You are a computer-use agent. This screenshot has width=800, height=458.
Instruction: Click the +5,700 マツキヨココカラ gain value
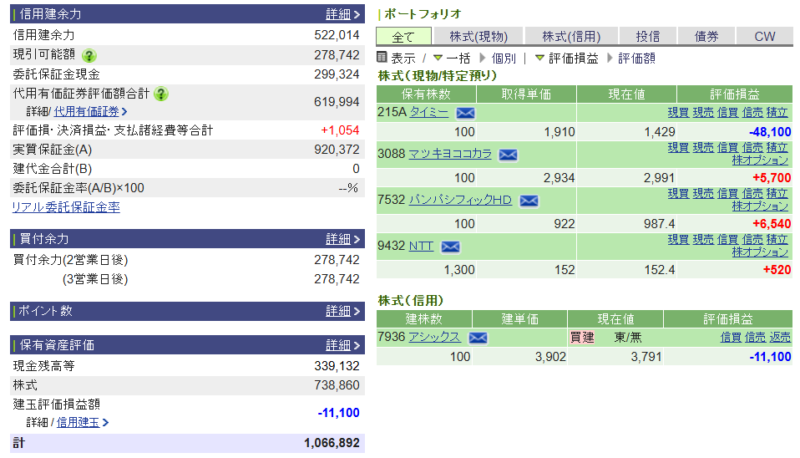pyautogui.click(x=771, y=178)
